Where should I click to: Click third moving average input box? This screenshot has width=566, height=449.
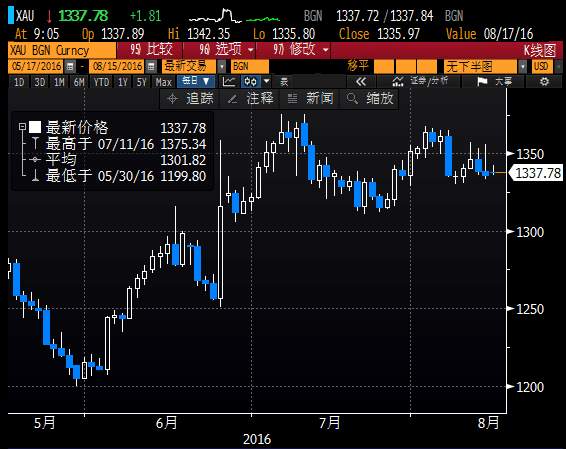pos(427,66)
